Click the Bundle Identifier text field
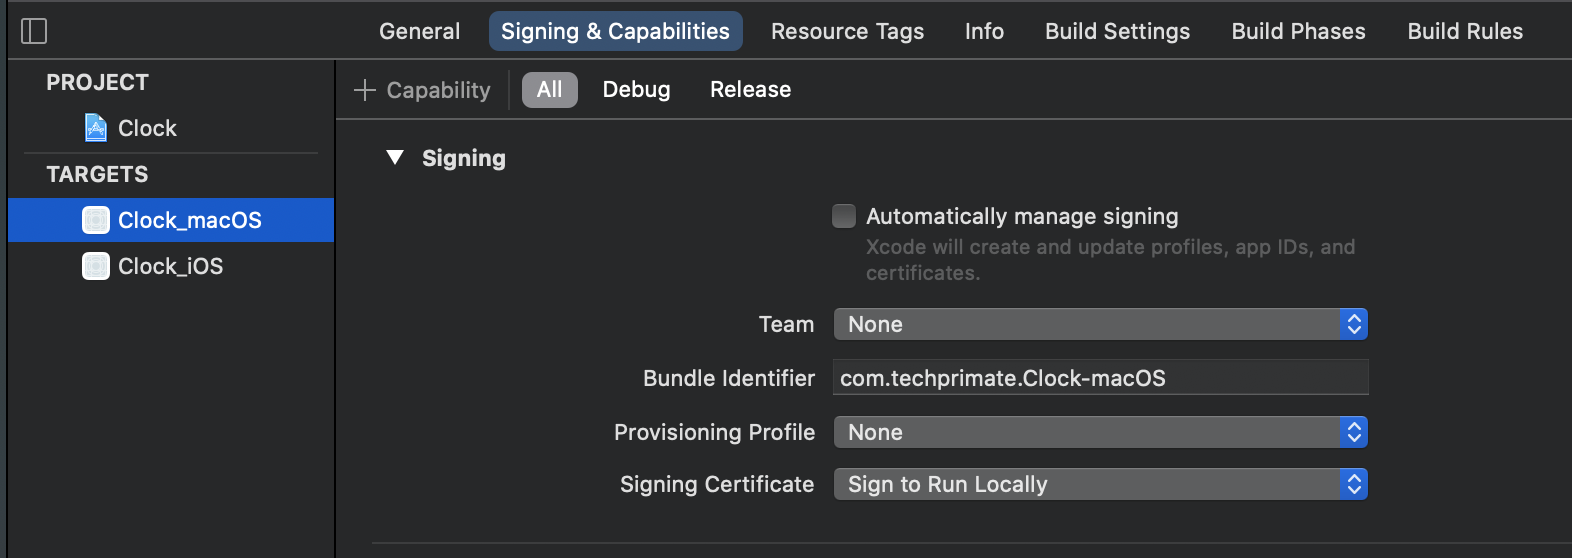 point(1100,378)
